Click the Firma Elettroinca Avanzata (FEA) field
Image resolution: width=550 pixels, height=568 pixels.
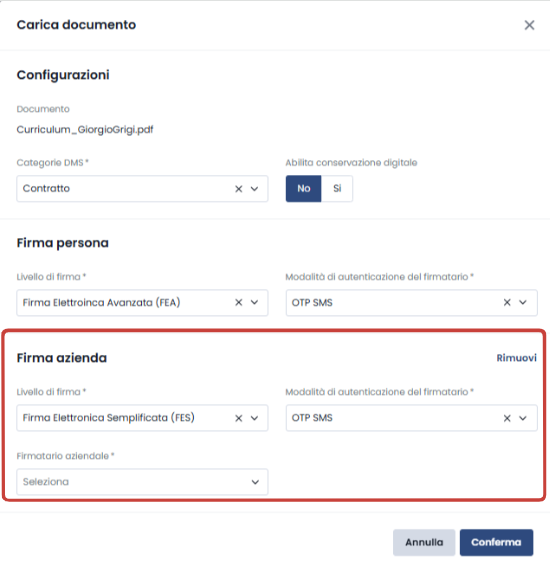pyautogui.click(x=142, y=302)
